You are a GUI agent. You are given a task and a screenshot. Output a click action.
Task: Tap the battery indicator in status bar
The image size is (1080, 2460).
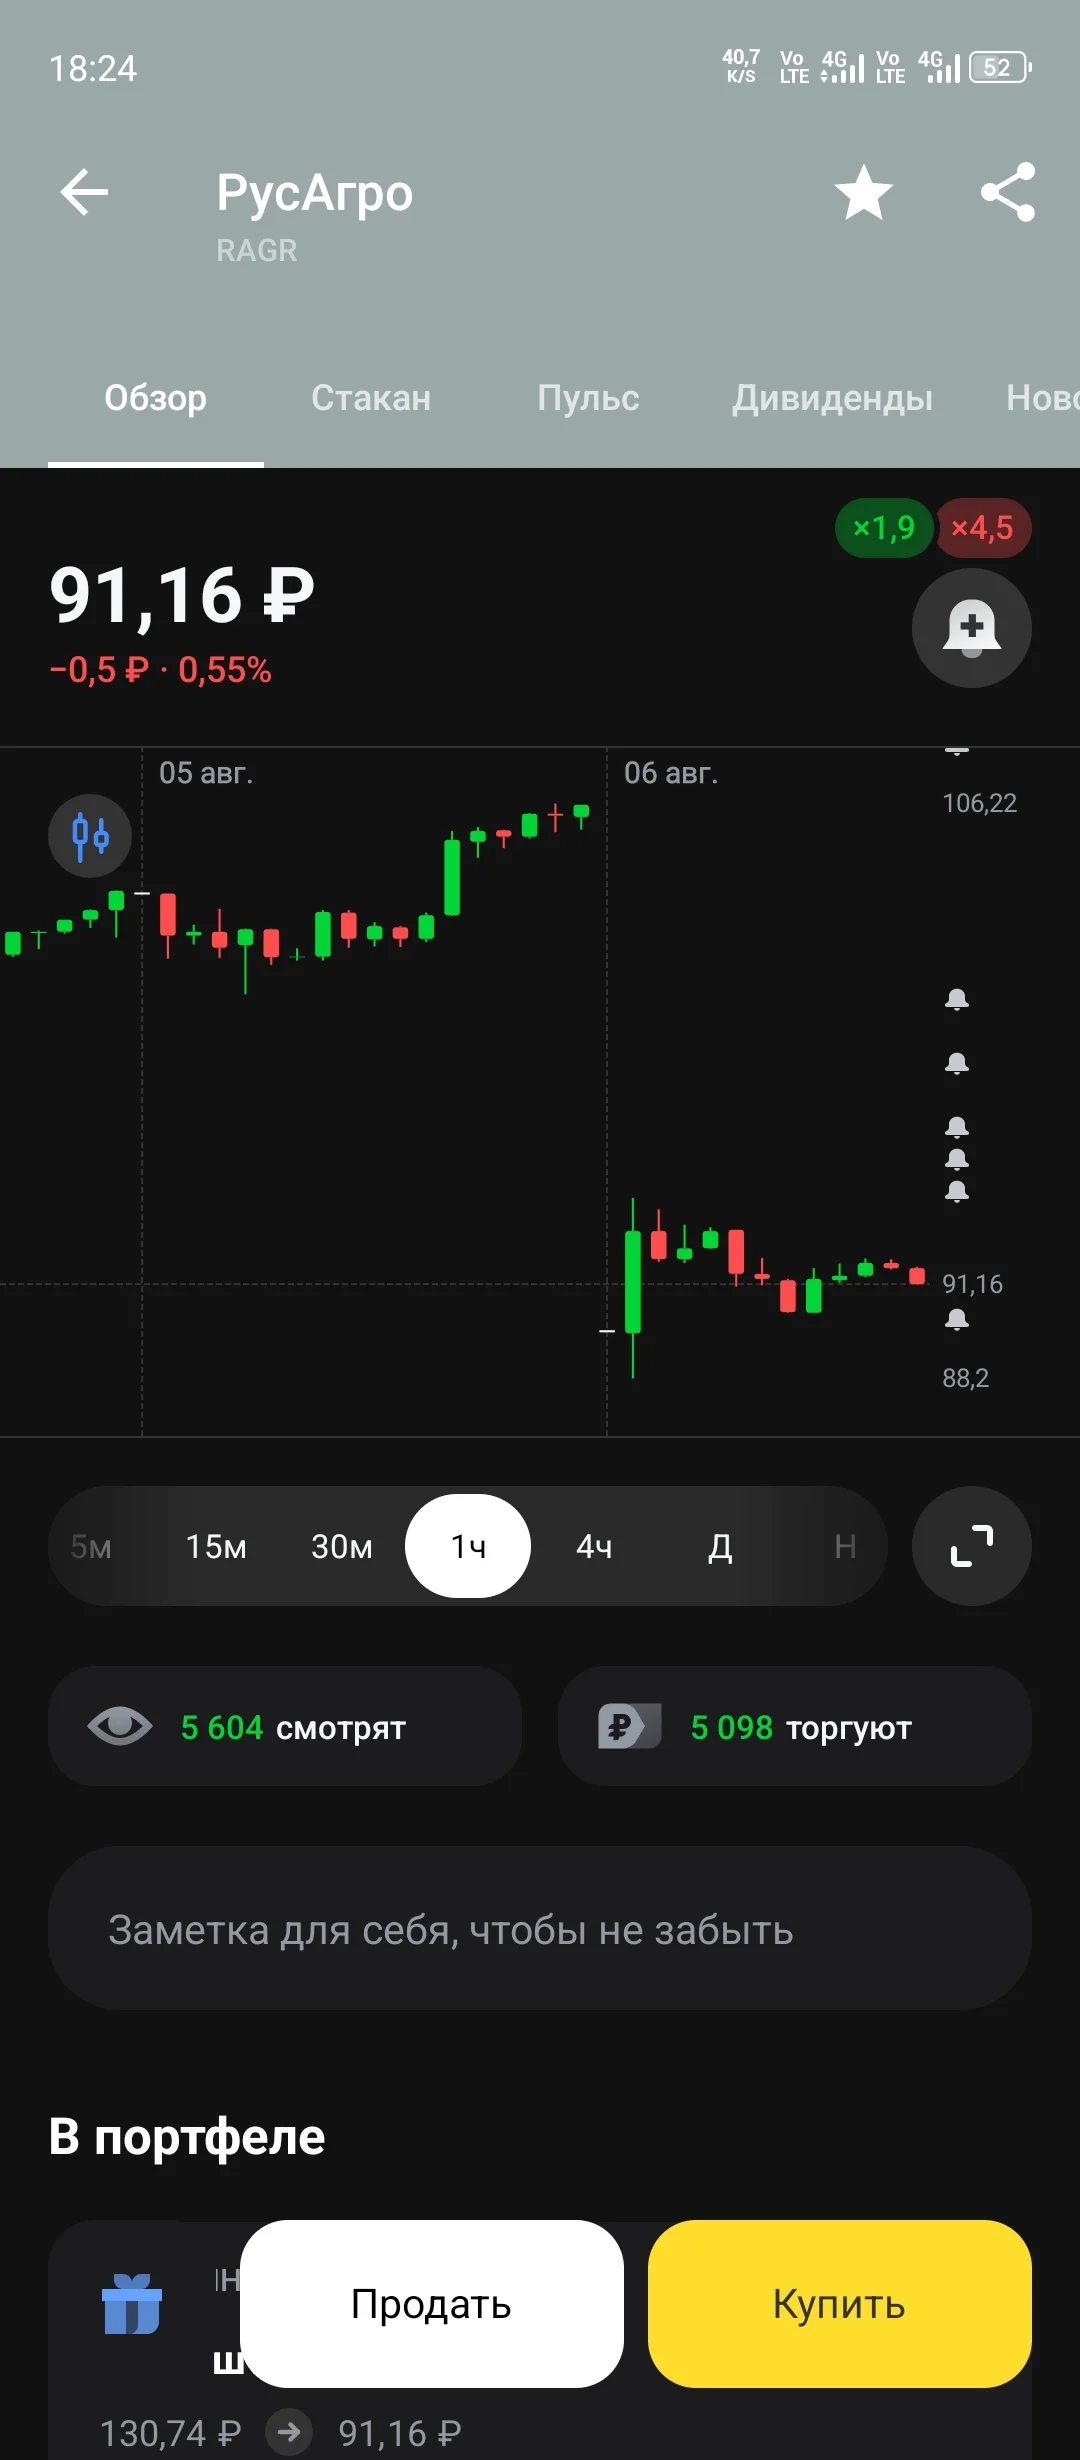point(1000,67)
